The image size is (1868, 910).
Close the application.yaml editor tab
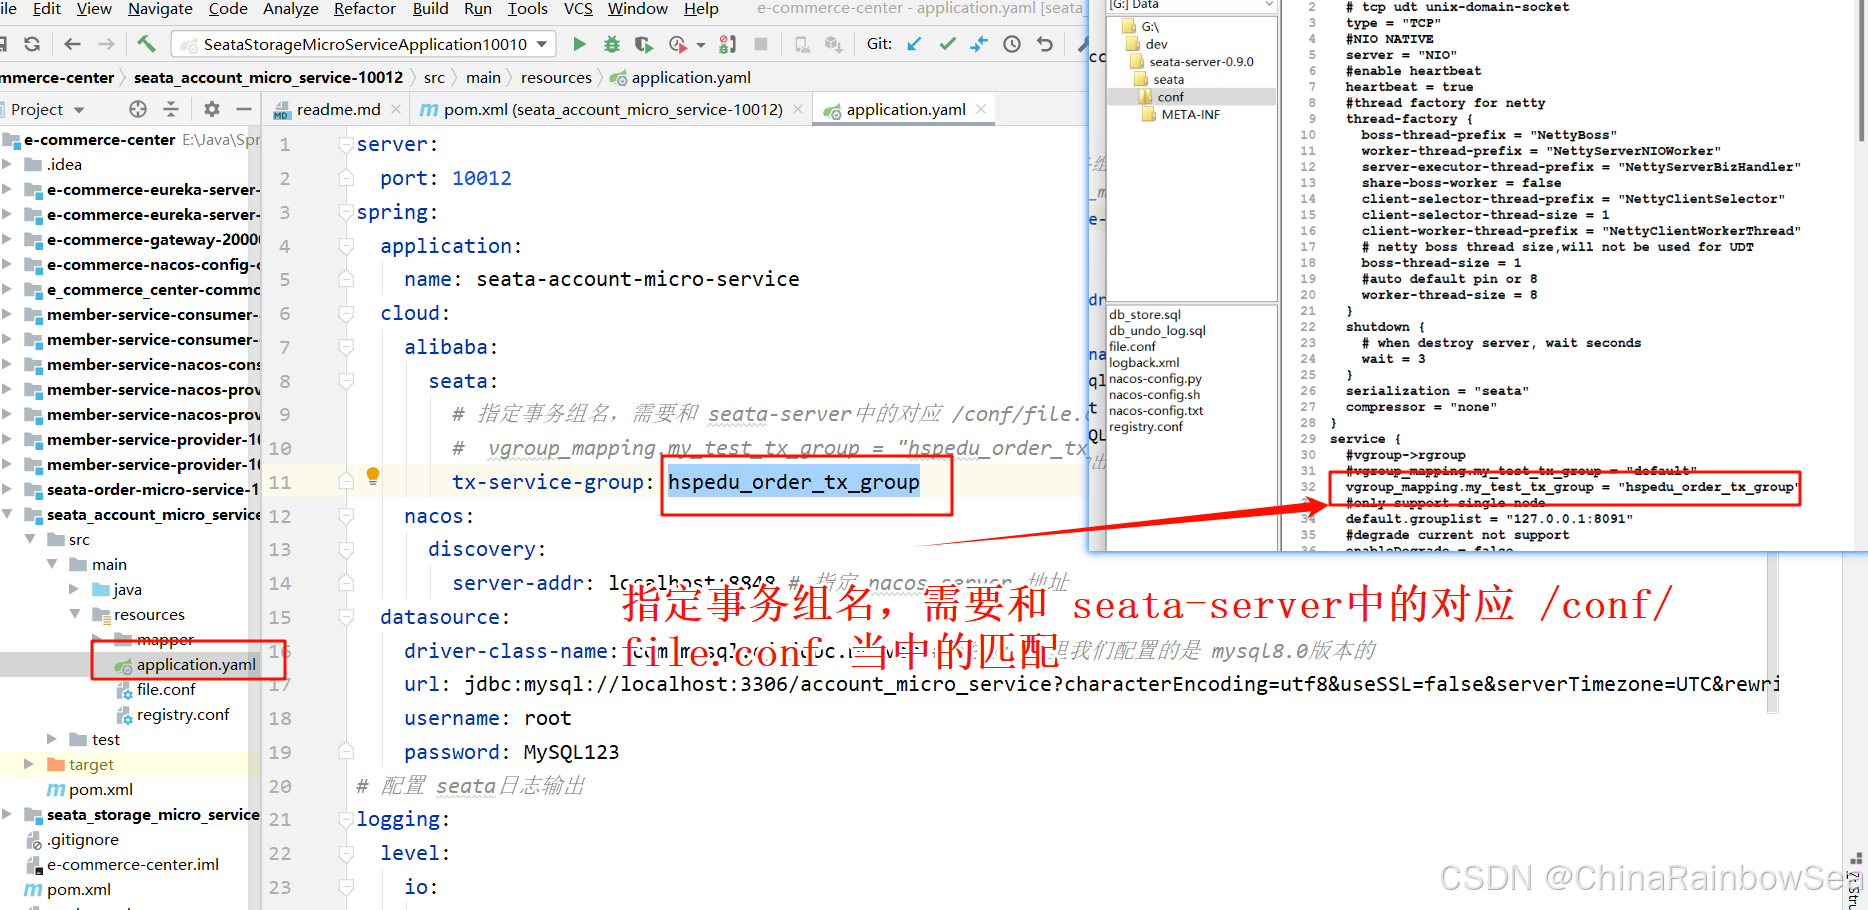tap(981, 109)
